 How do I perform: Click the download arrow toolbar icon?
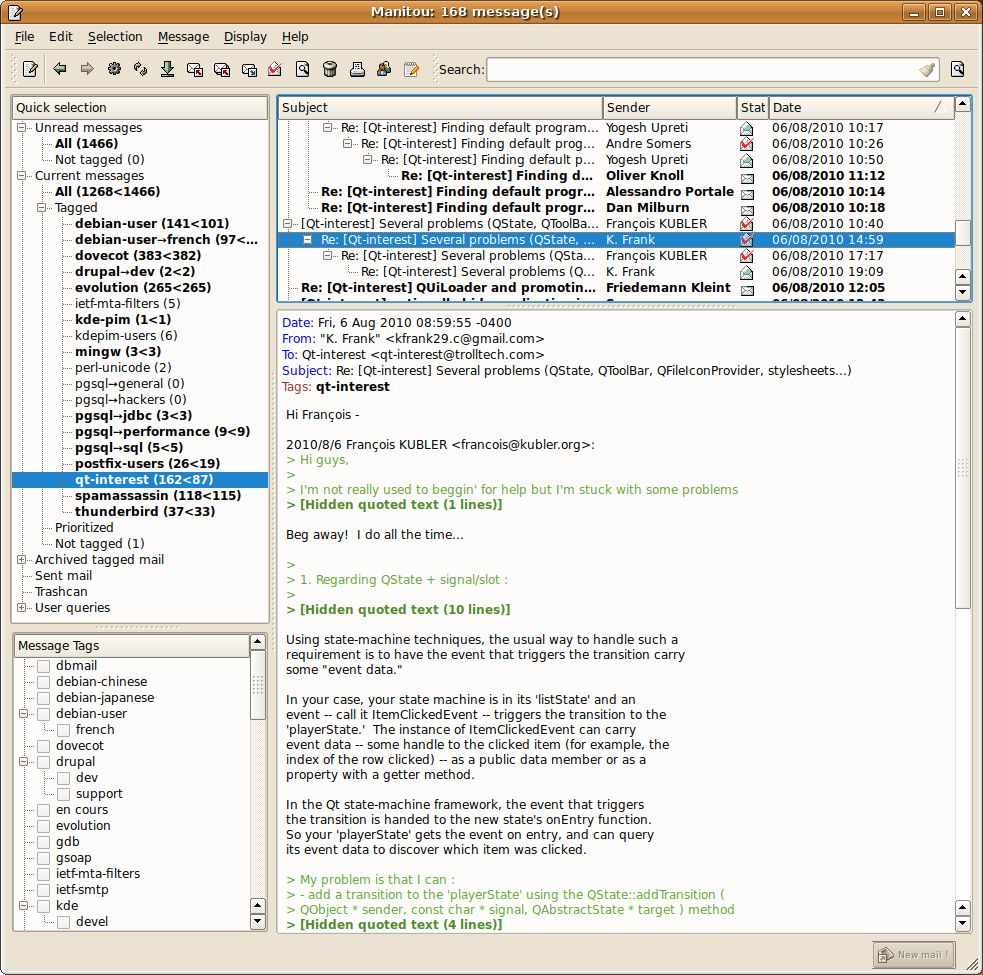(168, 69)
